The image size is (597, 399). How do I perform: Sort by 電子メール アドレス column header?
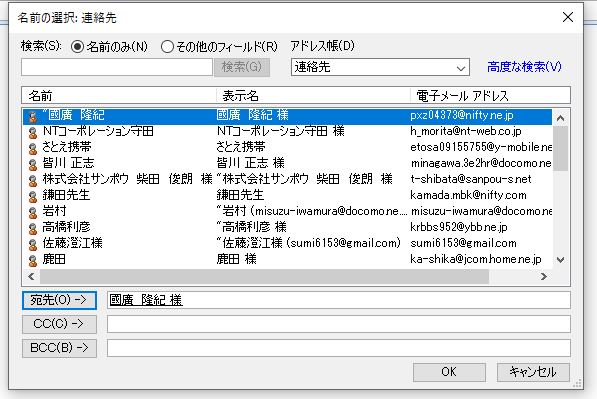490,96
